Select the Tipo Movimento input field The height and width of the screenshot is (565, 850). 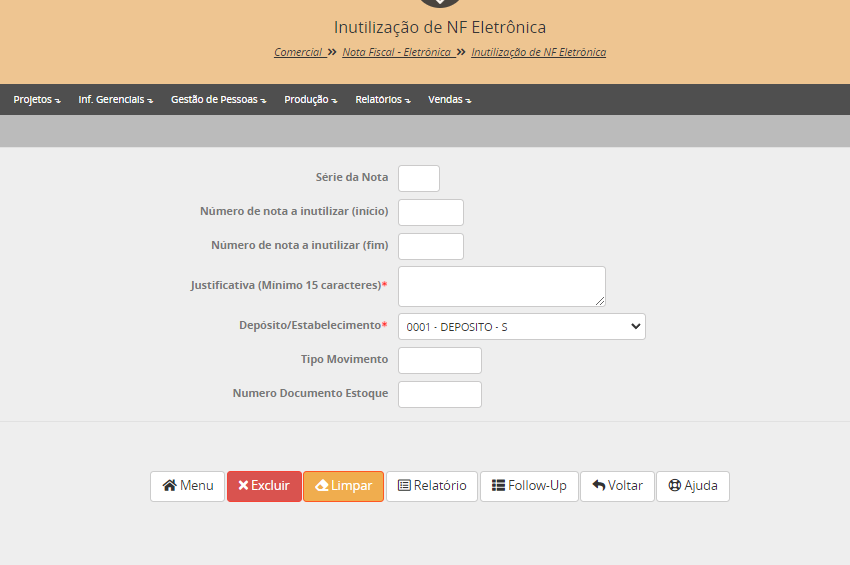439,360
